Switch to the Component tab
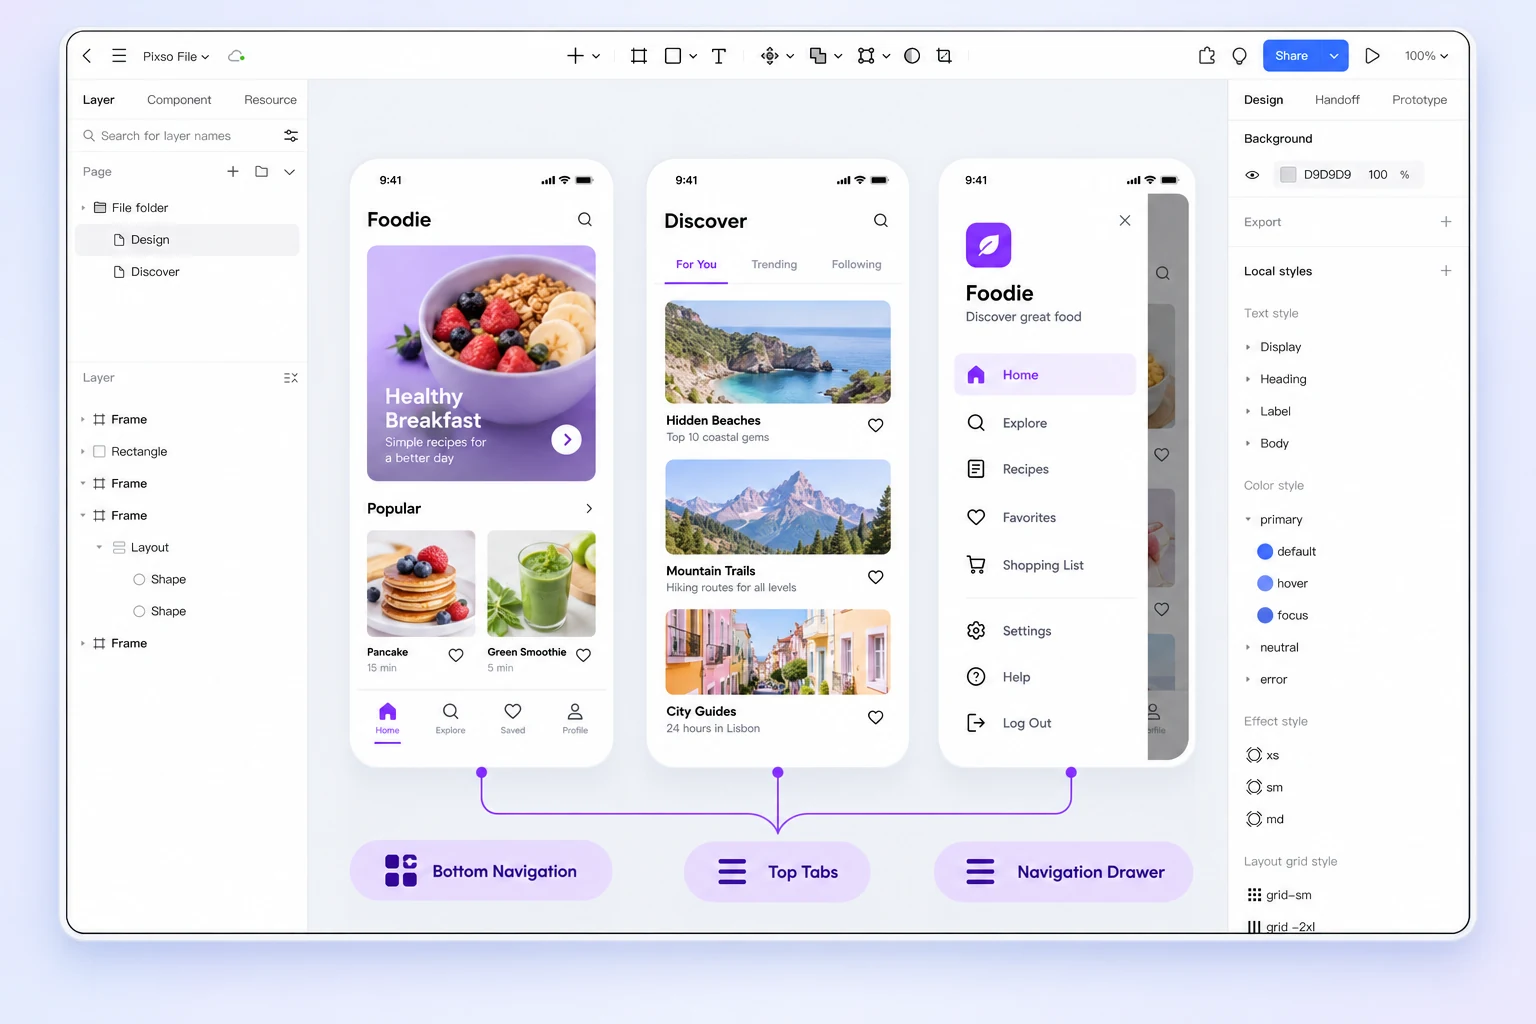Screen dimensions: 1536x1024 pos(179,100)
